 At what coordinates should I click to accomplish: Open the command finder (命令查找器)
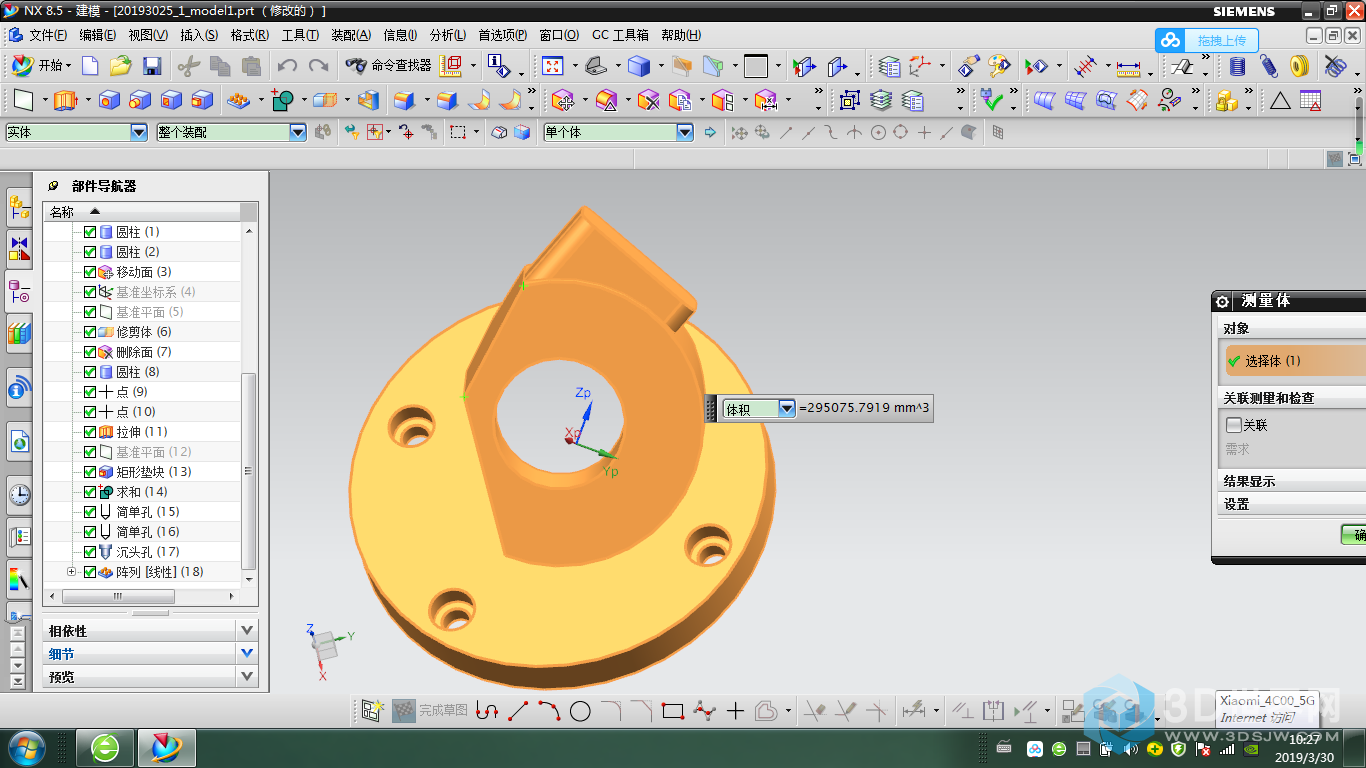point(388,65)
